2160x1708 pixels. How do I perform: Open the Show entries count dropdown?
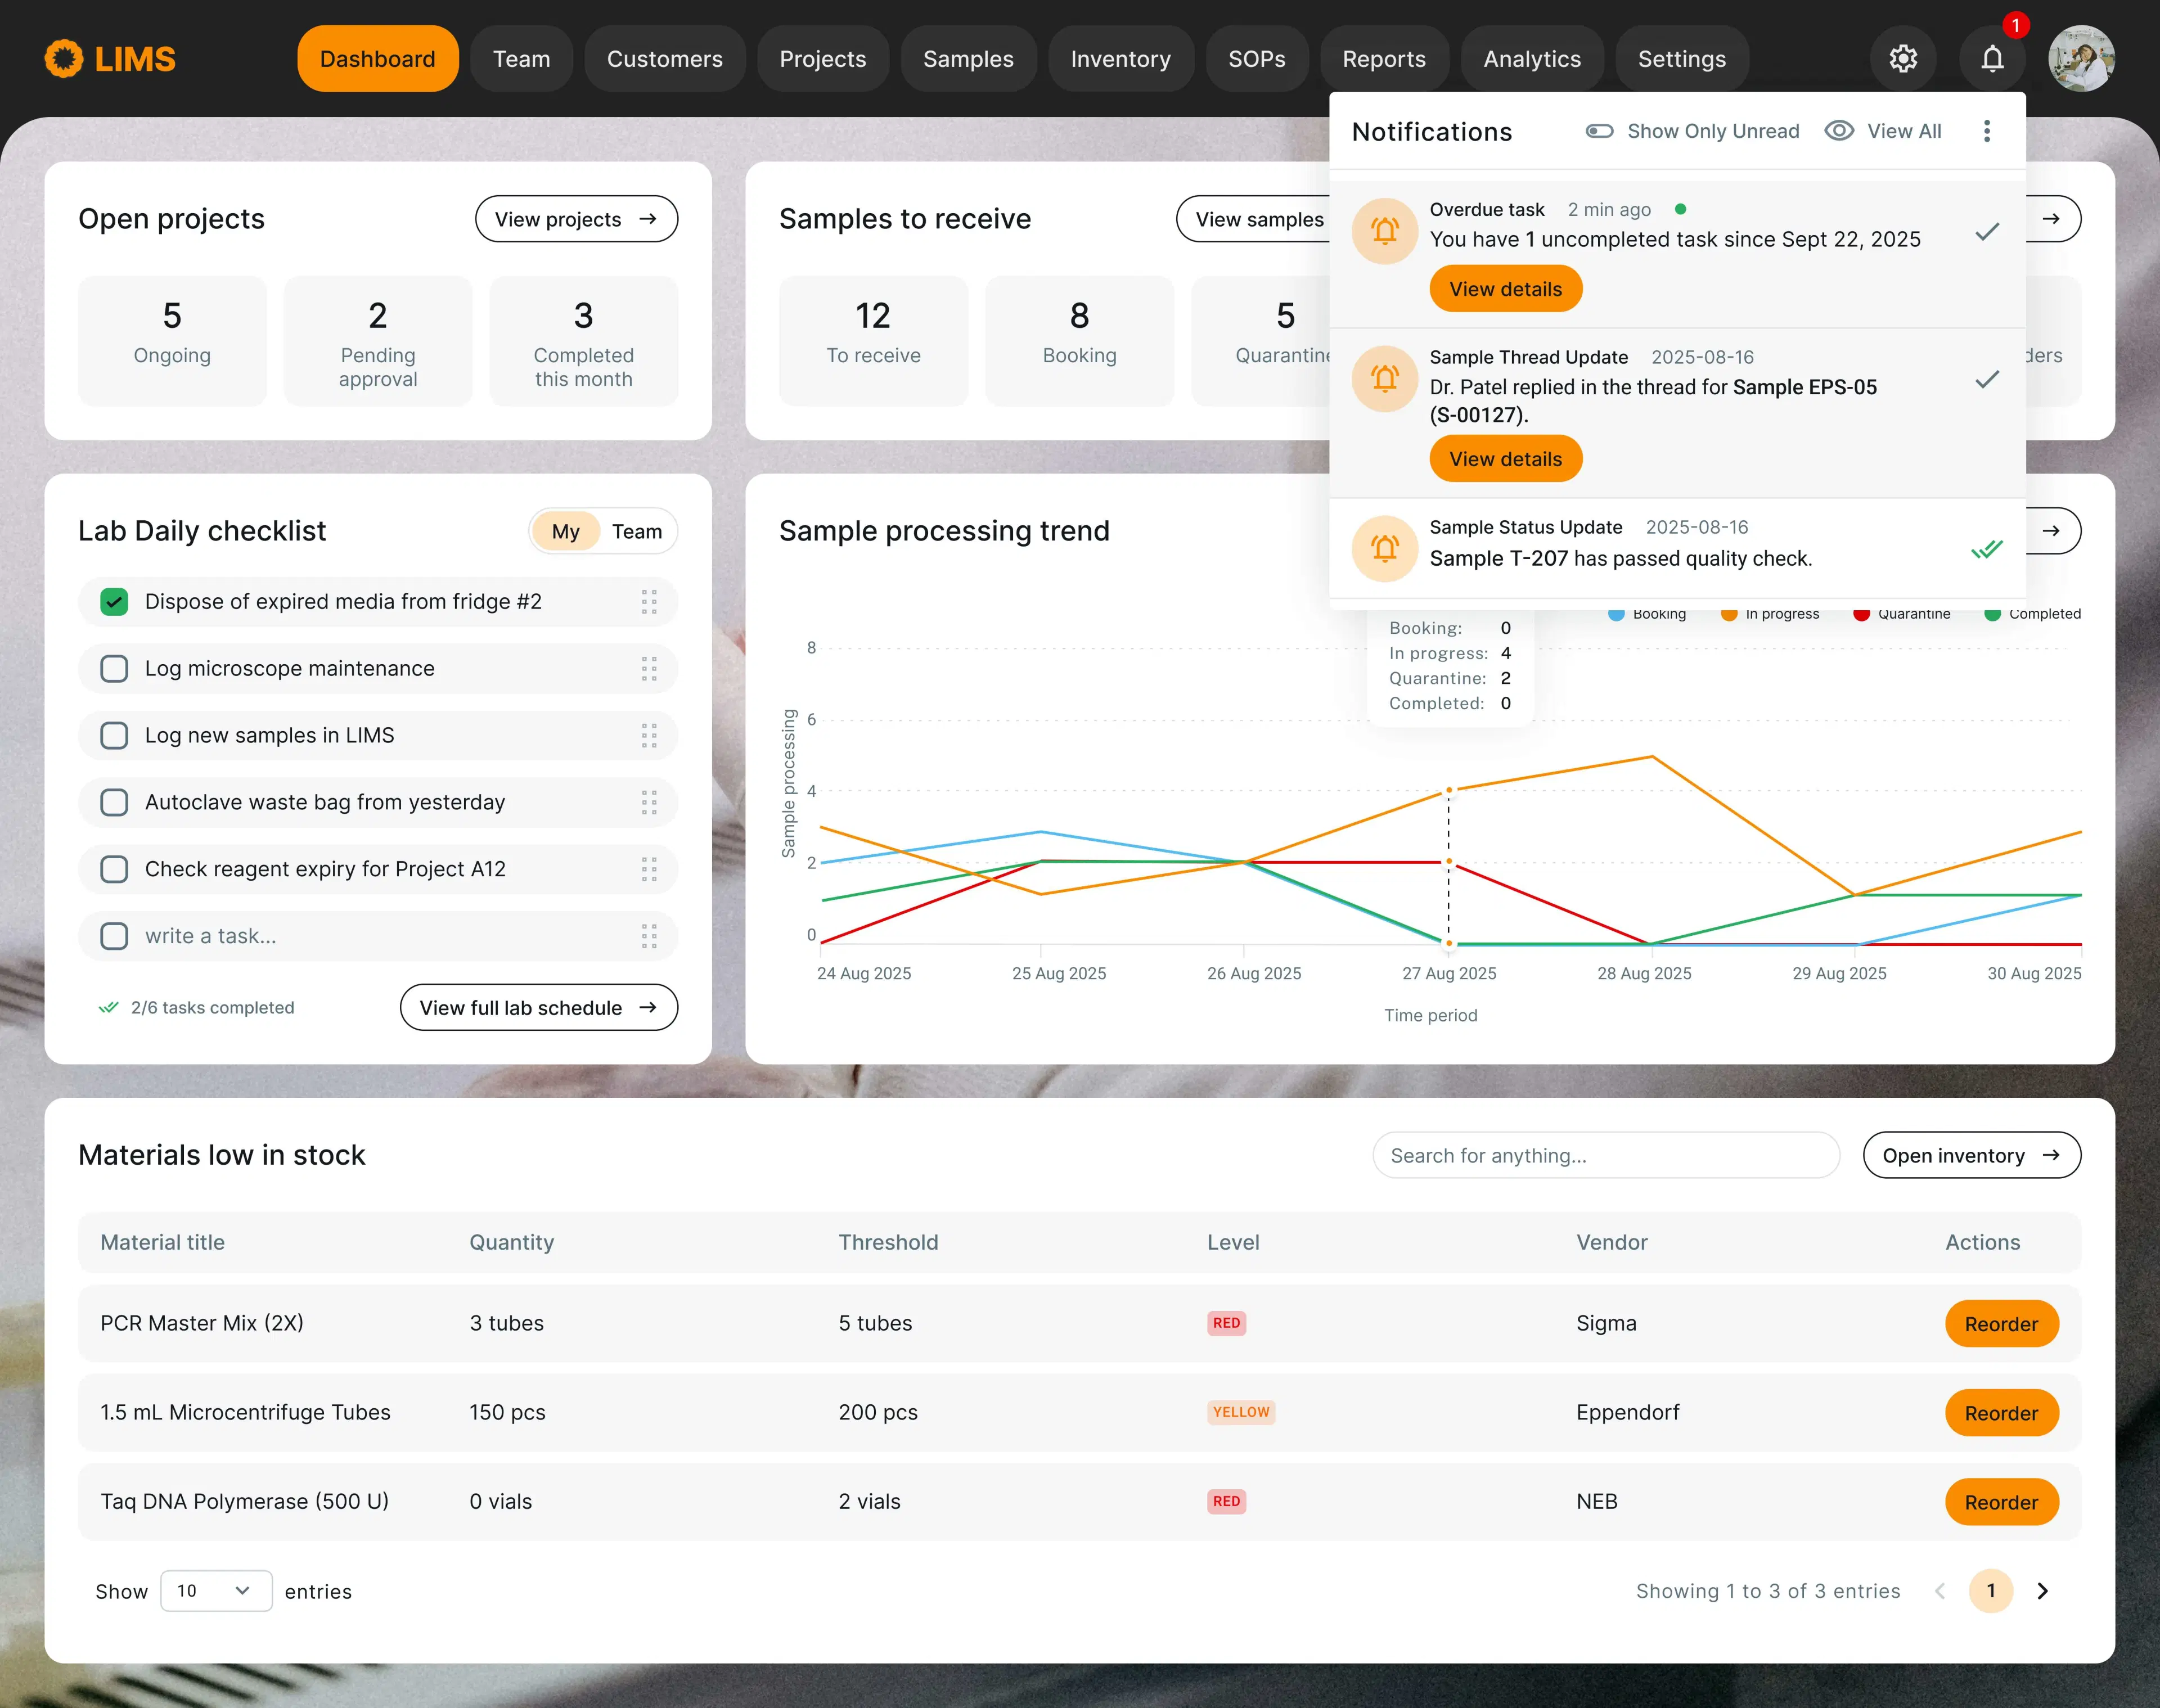click(x=215, y=1590)
